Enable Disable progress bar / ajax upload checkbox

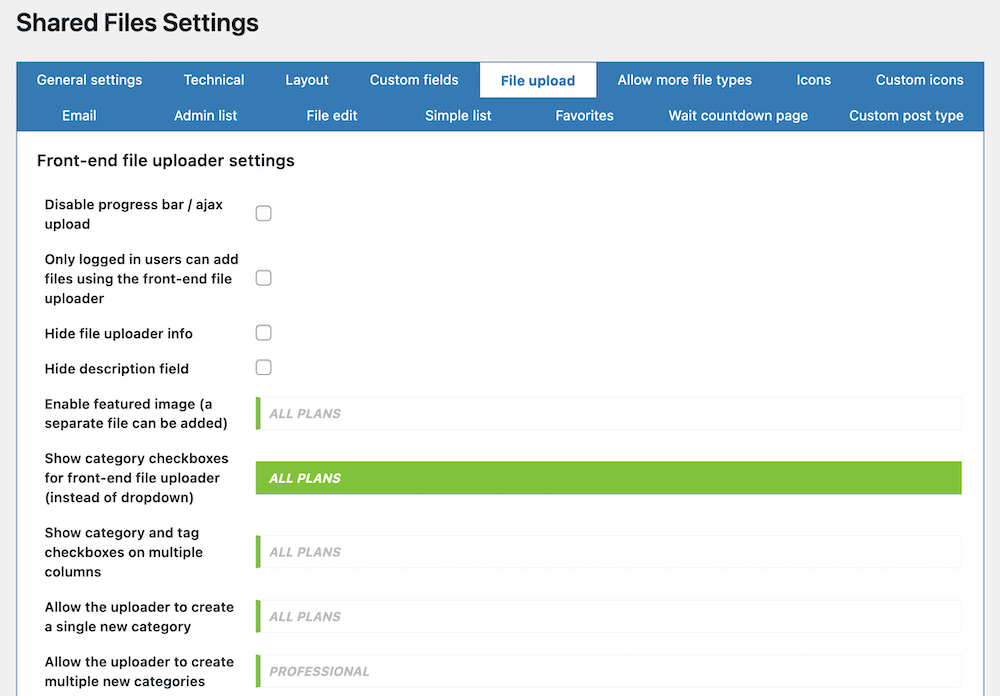(x=263, y=213)
